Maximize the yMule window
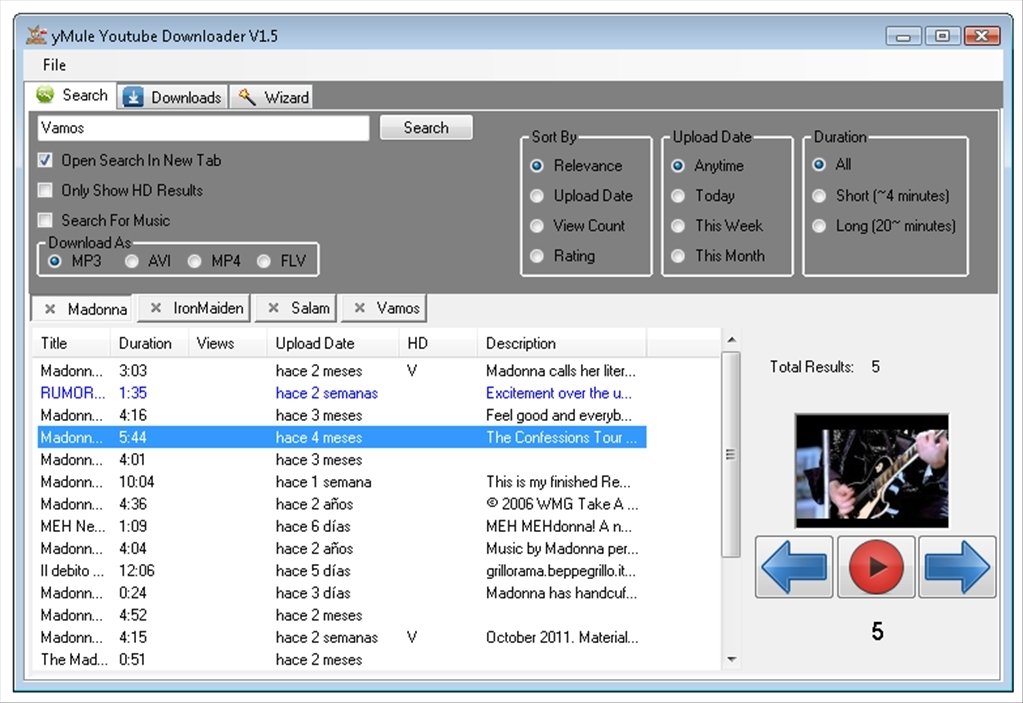 point(943,35)
